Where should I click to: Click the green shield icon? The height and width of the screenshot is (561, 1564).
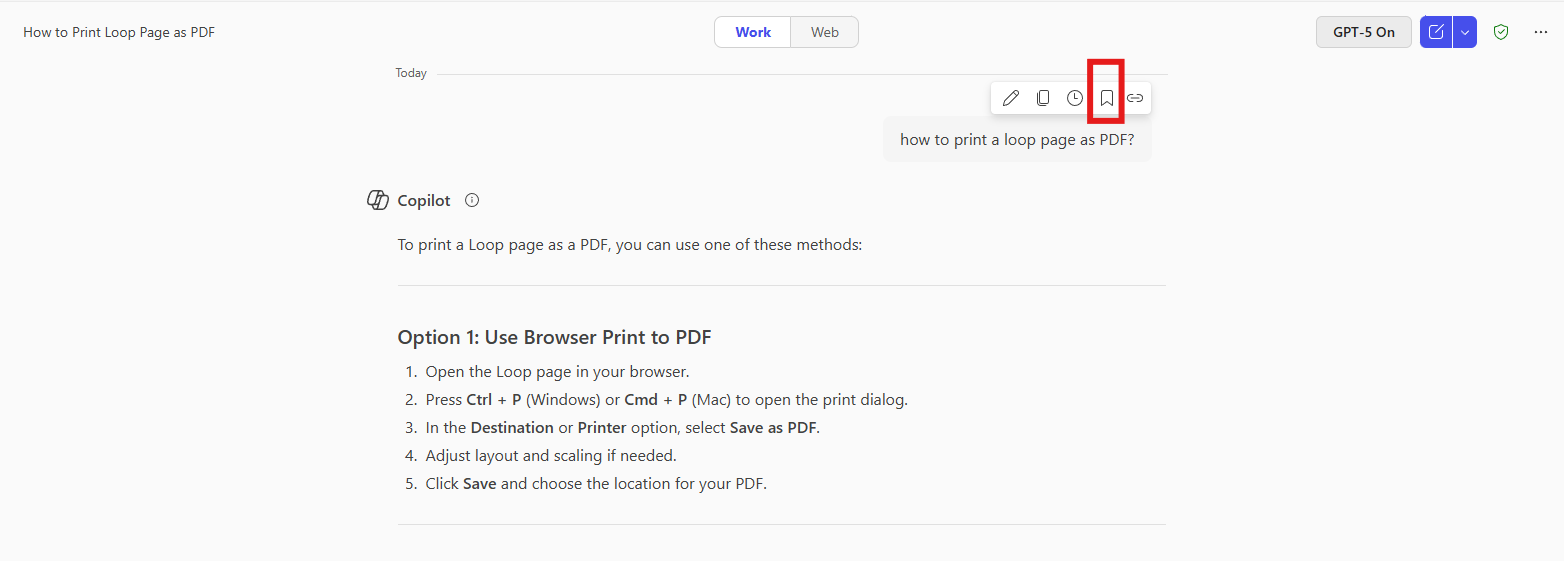1501,32
